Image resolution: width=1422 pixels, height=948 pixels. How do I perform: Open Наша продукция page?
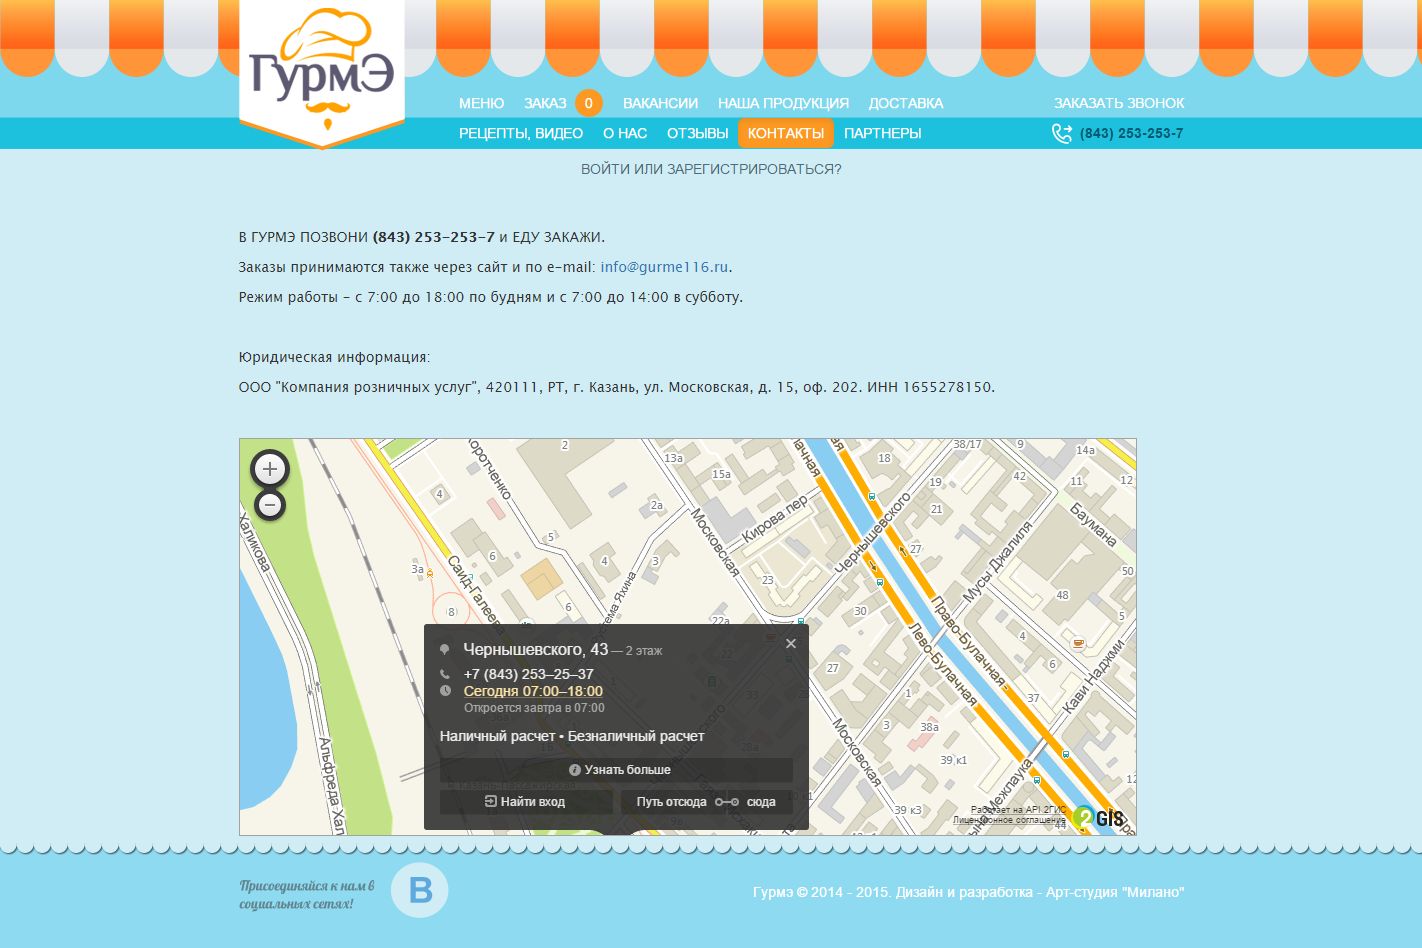point(783,103)
